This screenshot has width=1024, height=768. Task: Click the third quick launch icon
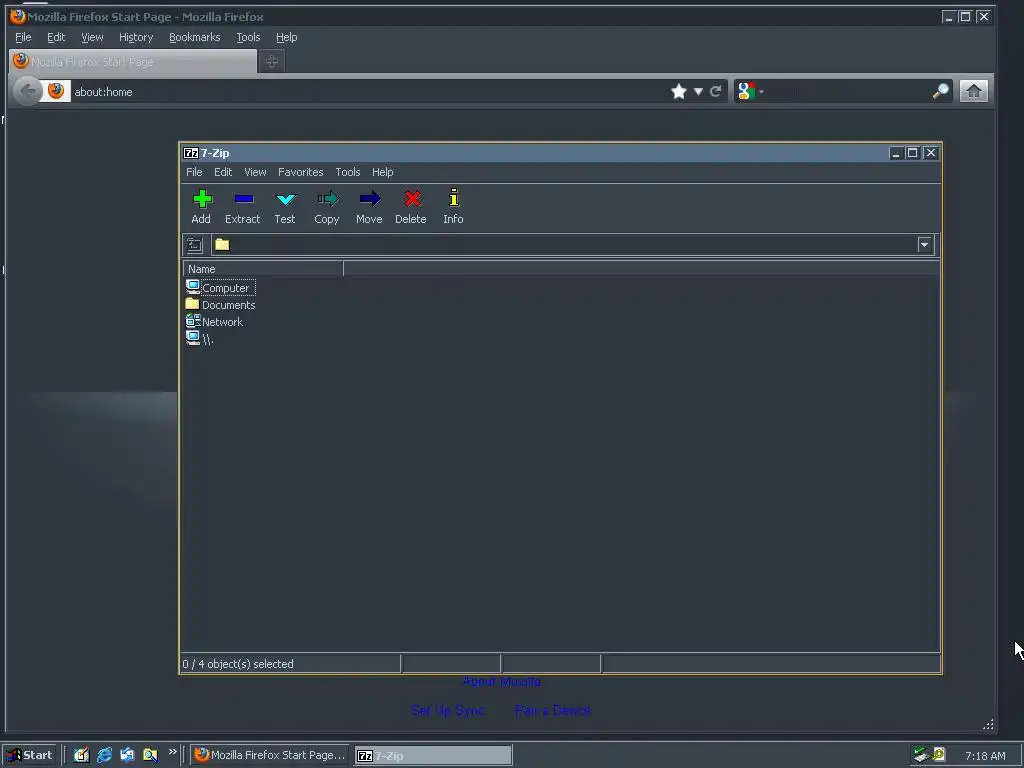click(x=127, y=755)
